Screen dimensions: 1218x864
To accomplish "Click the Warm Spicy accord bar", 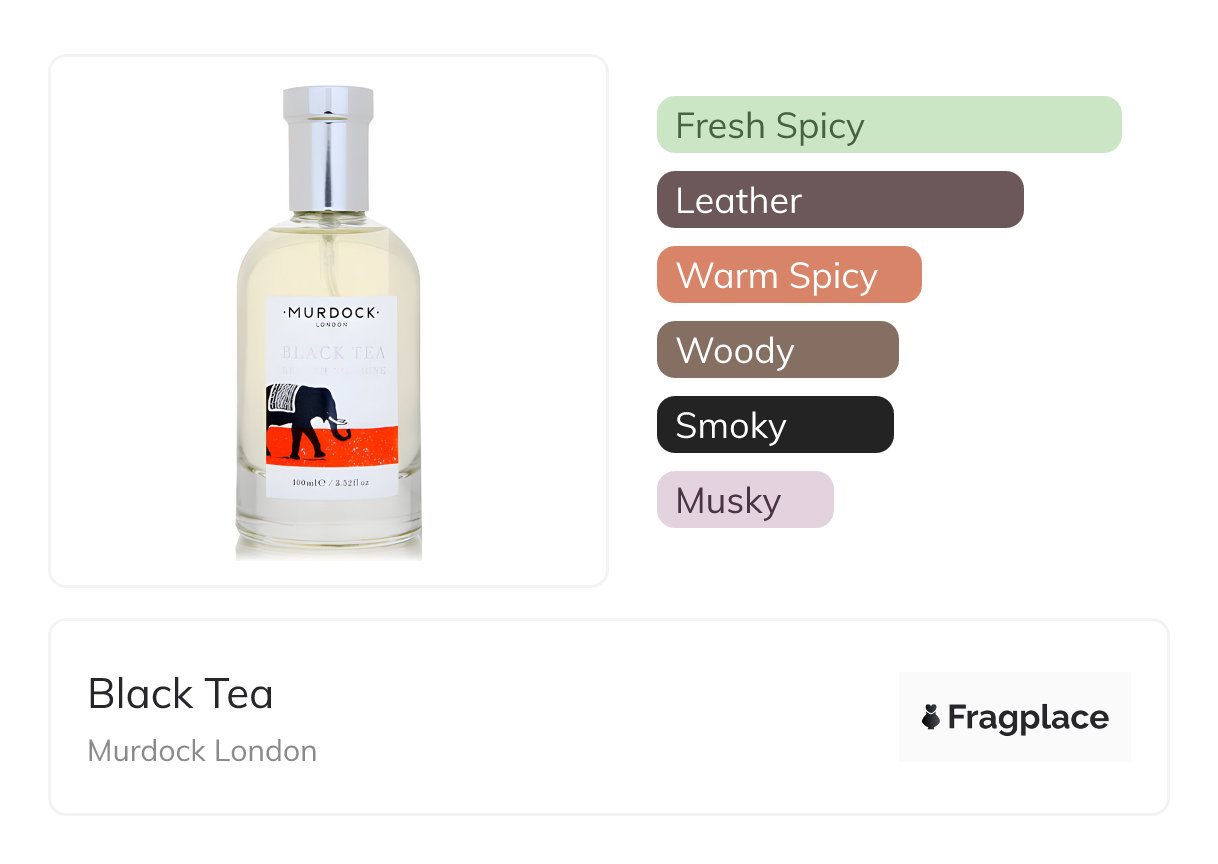I will [789, 275].
